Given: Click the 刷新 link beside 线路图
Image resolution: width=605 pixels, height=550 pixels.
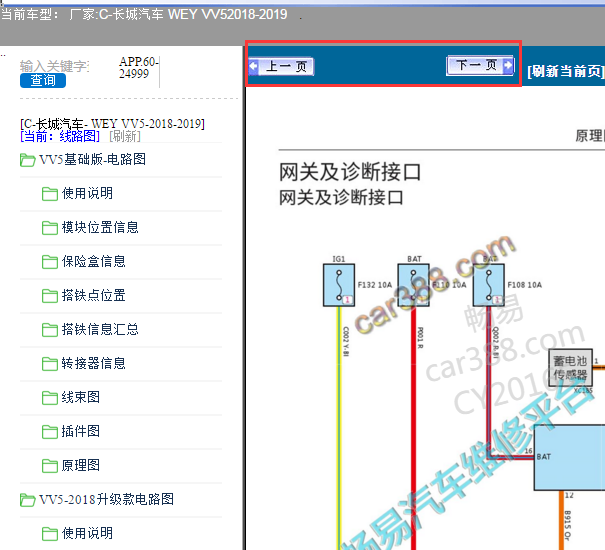Looking at the screenshot, I should [x=125, y=136].
